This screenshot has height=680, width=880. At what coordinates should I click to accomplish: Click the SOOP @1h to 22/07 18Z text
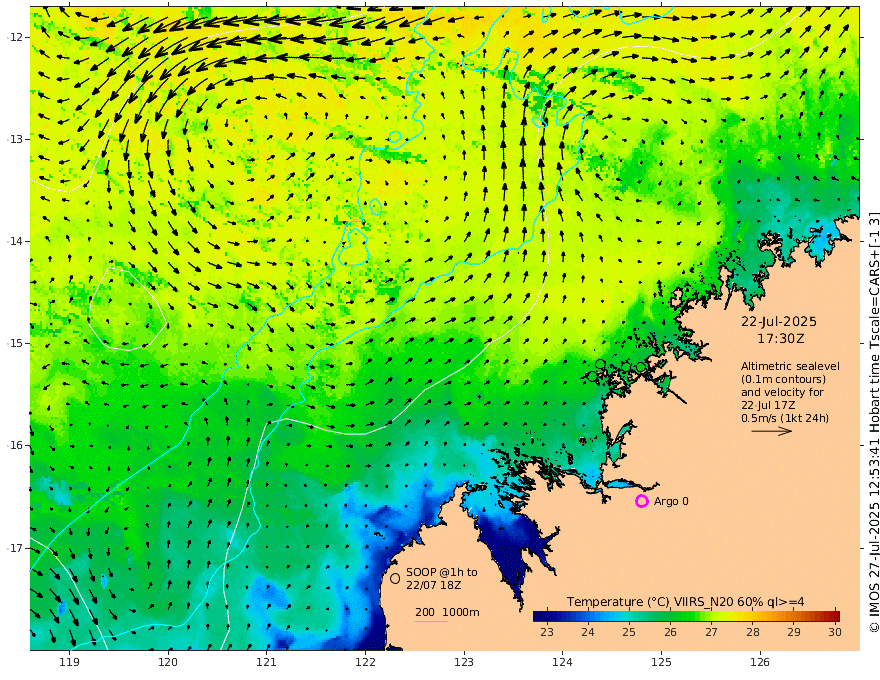point(442,578)
